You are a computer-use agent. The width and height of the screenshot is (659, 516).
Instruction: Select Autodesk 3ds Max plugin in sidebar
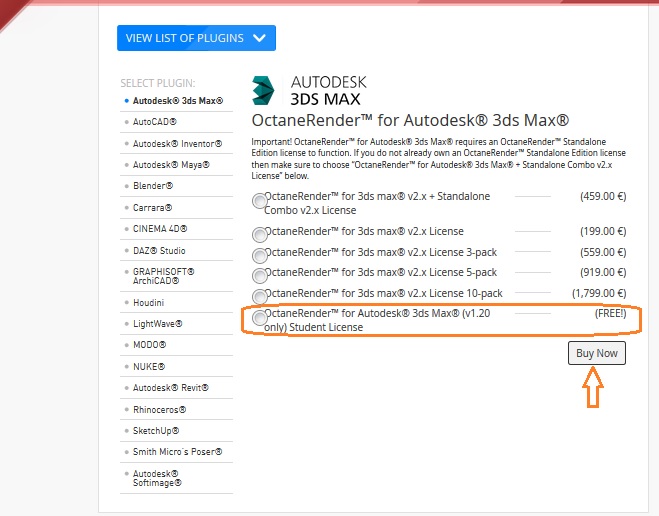pyautogui.click(x=178, y=101)
